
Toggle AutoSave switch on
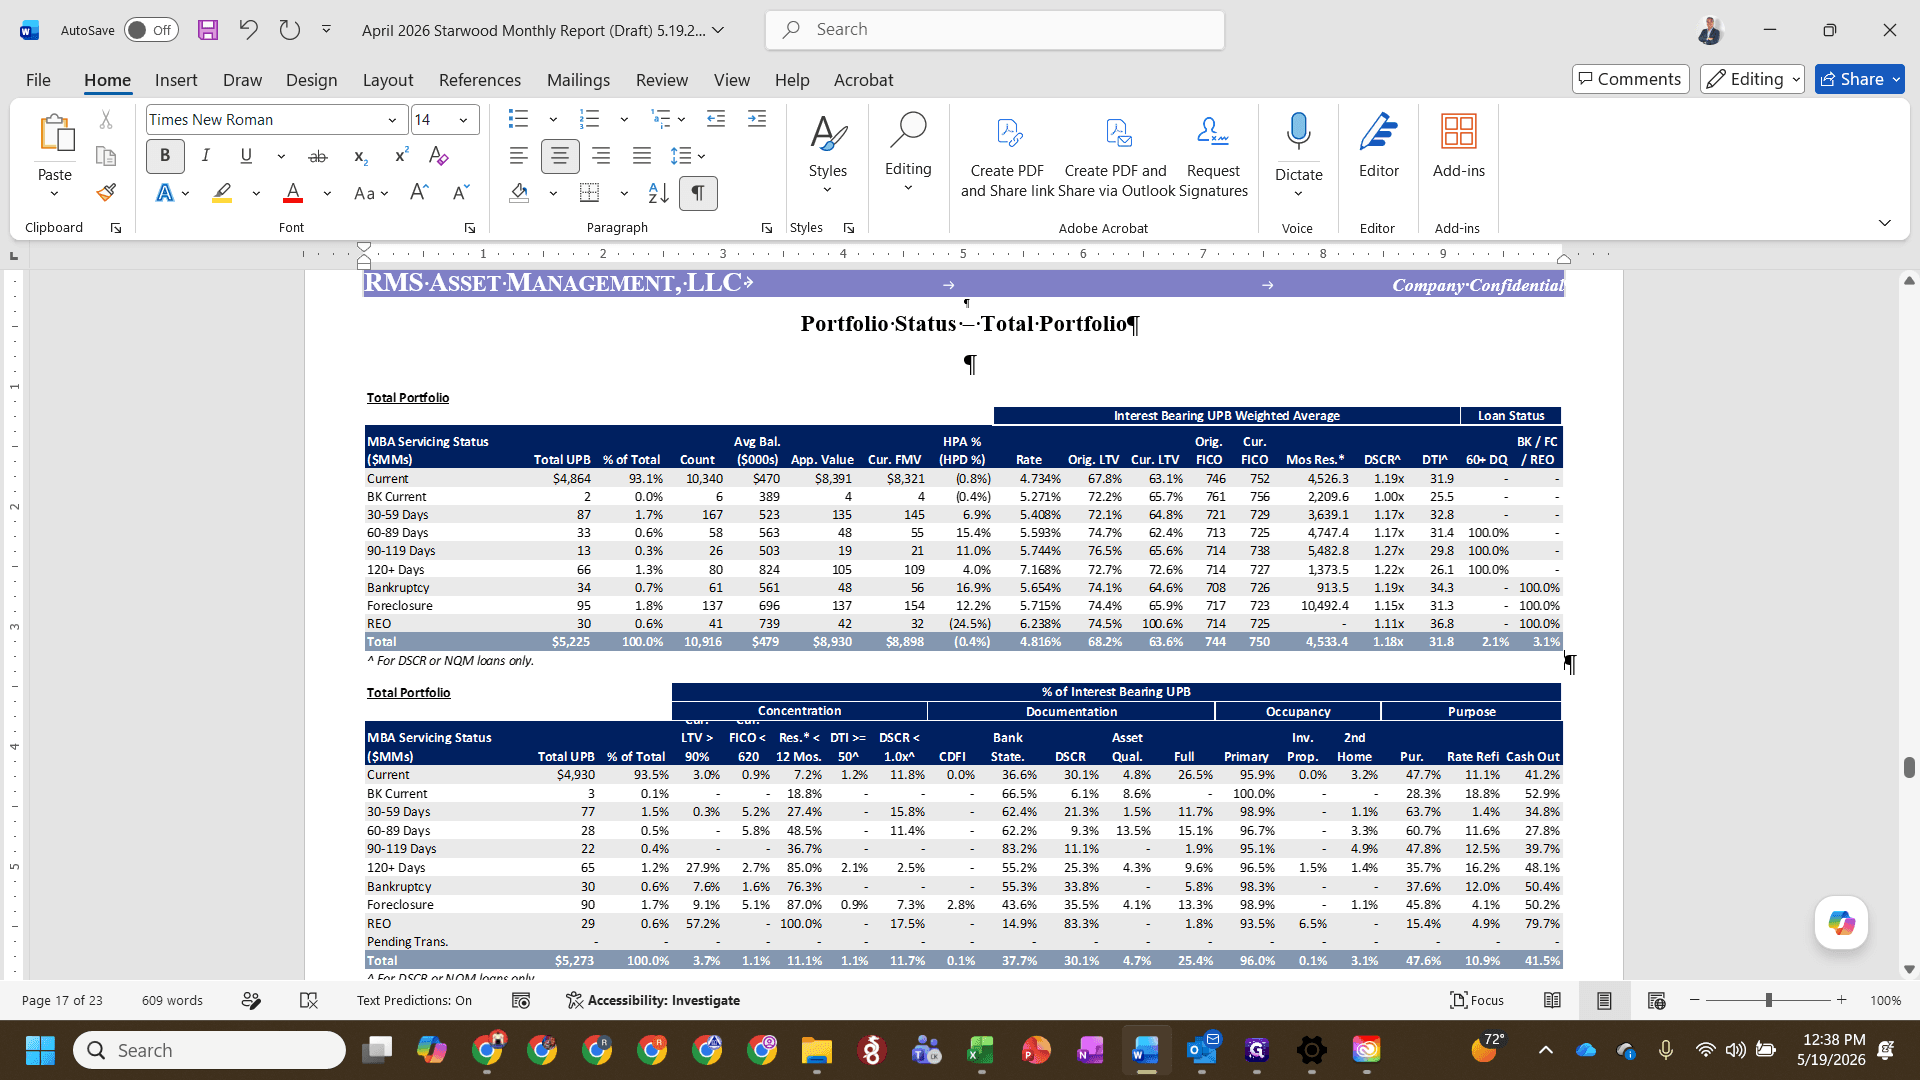pos(151,30)
